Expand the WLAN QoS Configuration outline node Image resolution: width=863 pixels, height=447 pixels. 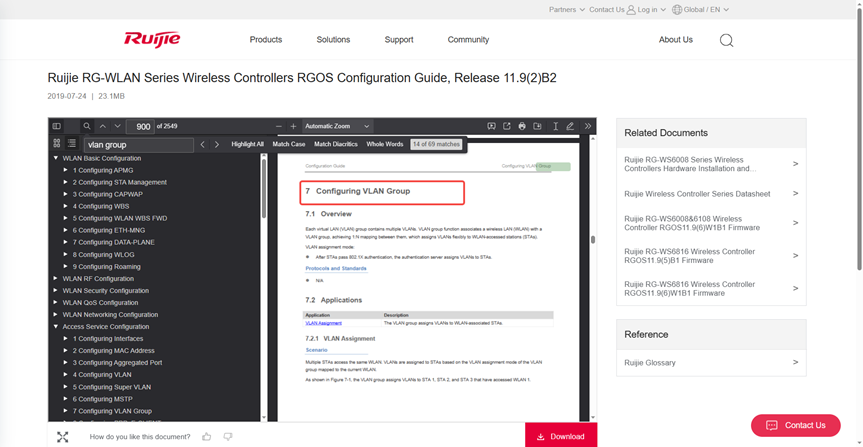(x=56, y=303)
